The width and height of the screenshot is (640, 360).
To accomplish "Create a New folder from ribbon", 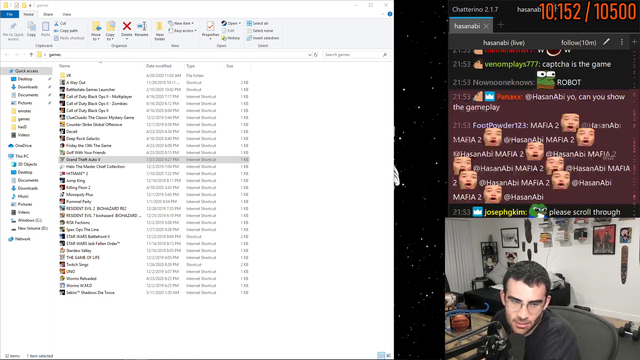I will tap(160, 31).
